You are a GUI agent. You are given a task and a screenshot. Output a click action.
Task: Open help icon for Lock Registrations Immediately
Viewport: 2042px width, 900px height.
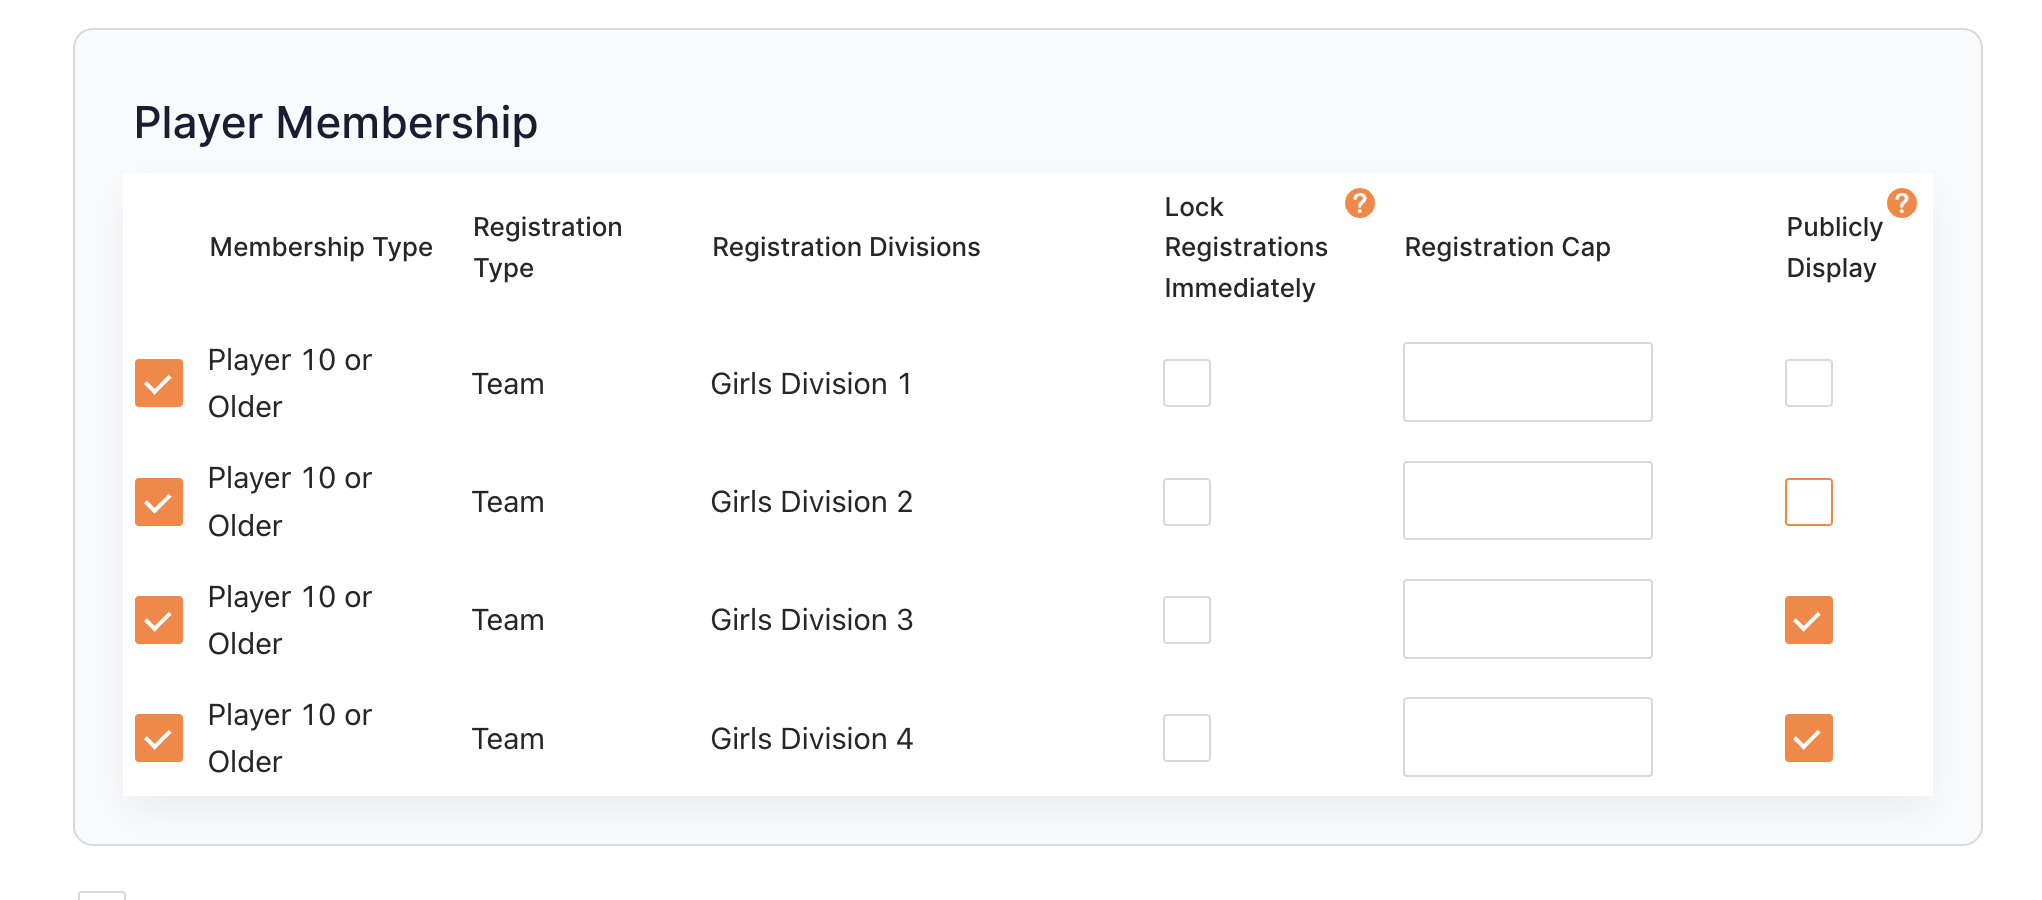(1359, 203)
